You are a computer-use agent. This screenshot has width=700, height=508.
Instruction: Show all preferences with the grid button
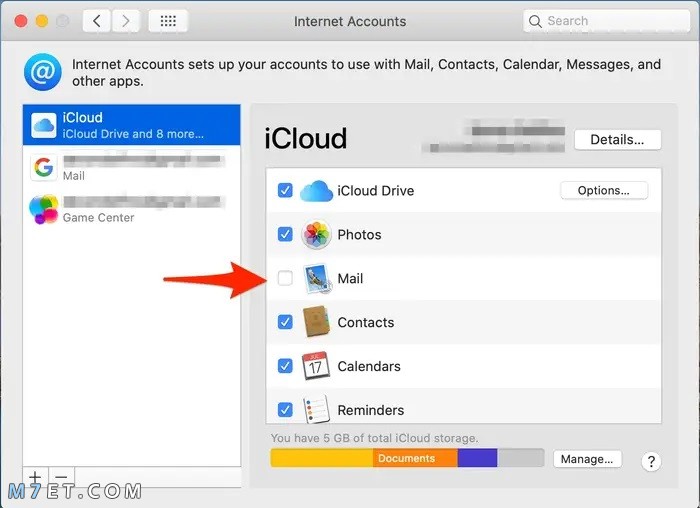pyautogui.click(x=168, y=21)
